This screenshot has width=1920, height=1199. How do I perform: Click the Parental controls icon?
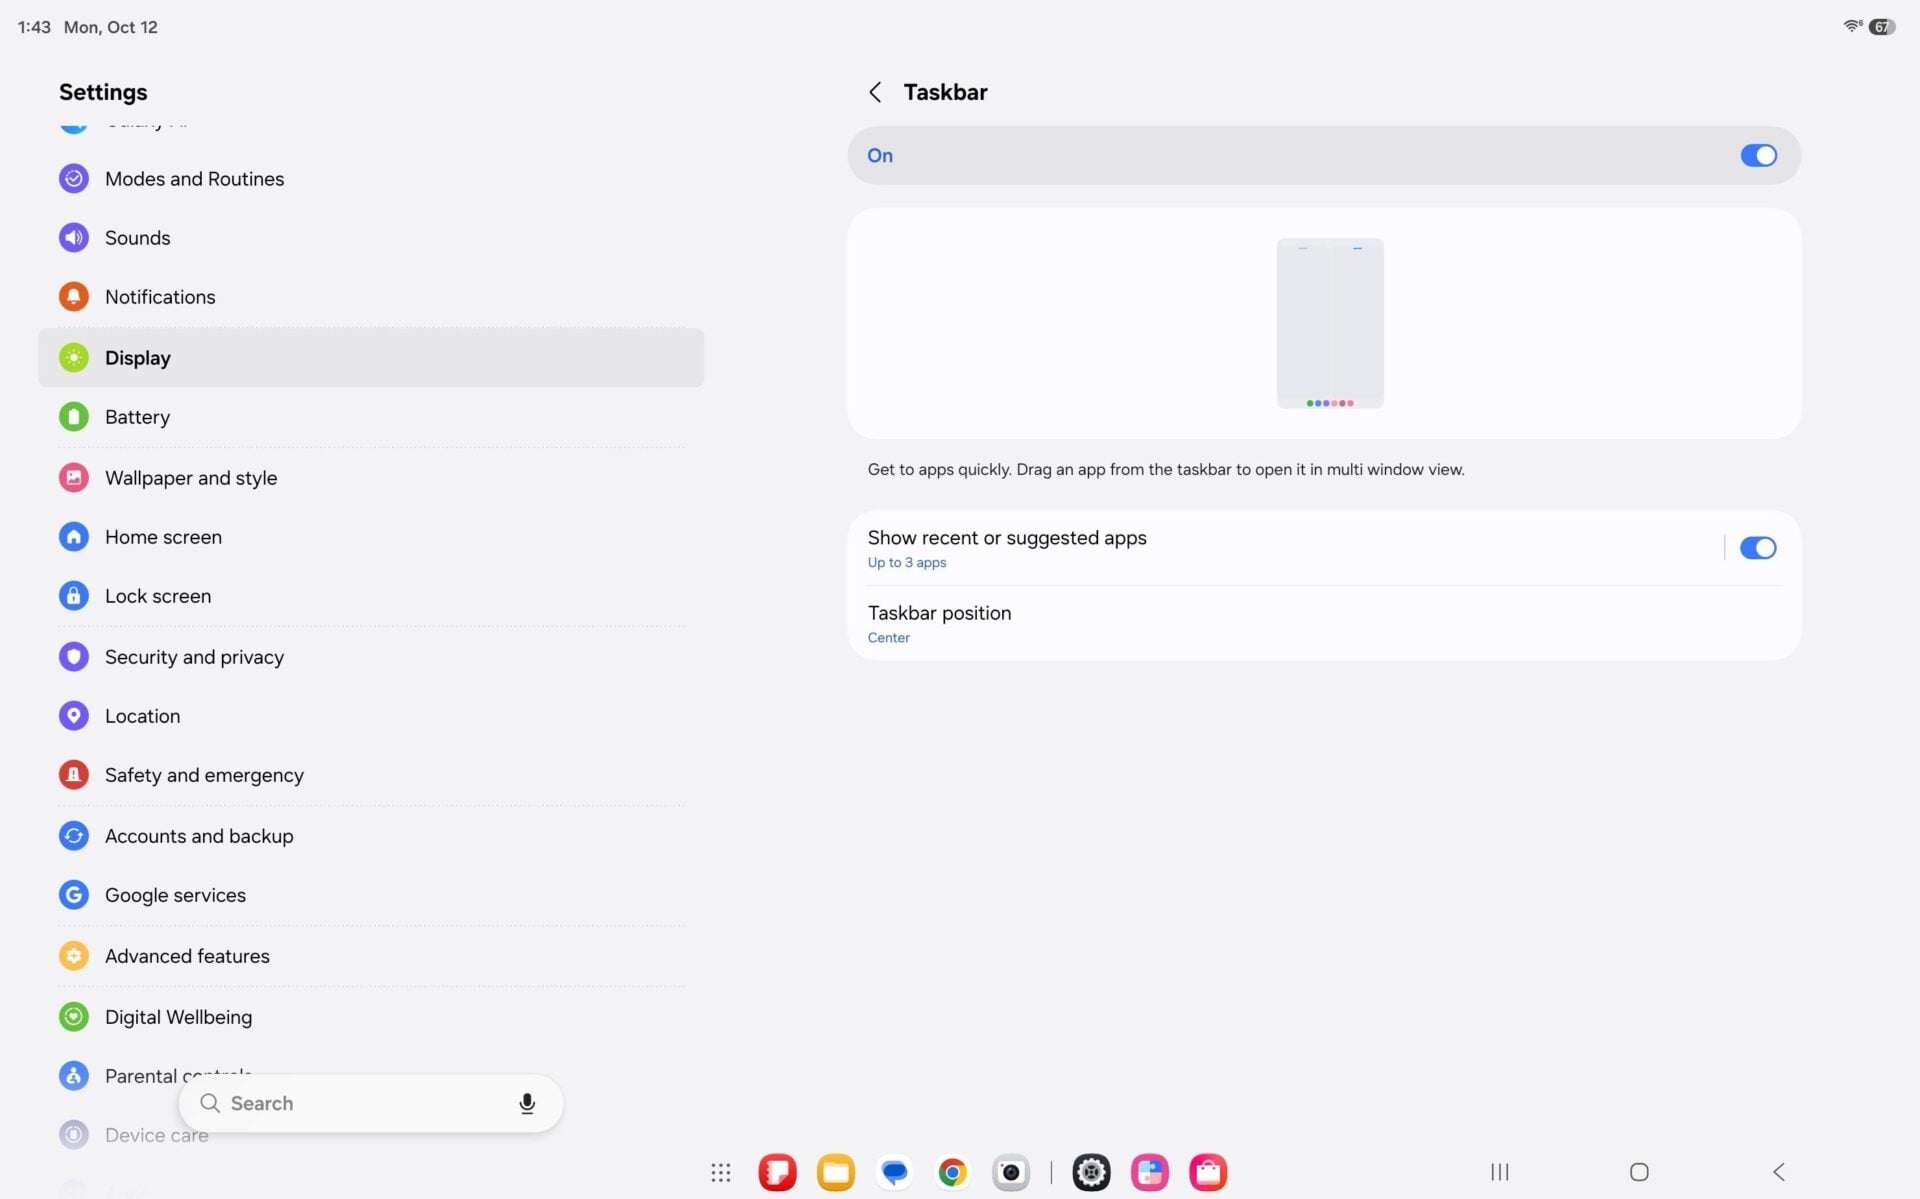74,1076
